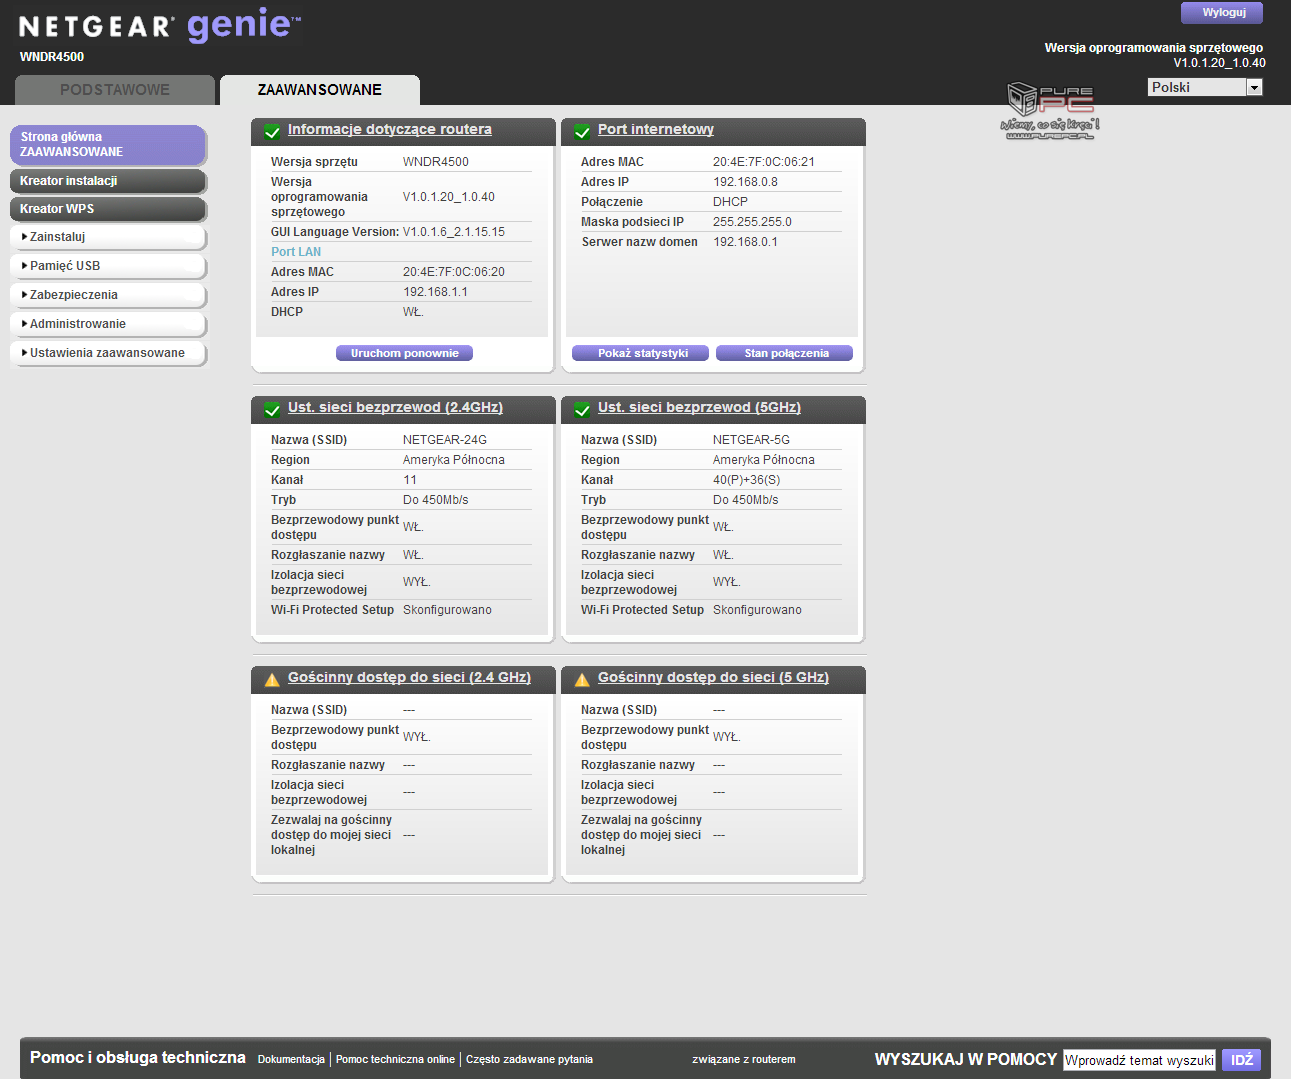Image resolution: width=1291 pixels, height=1079 pixels.
Task: Click the warning icon for 2.4 GHz guest access
Action: click(271, 679)
